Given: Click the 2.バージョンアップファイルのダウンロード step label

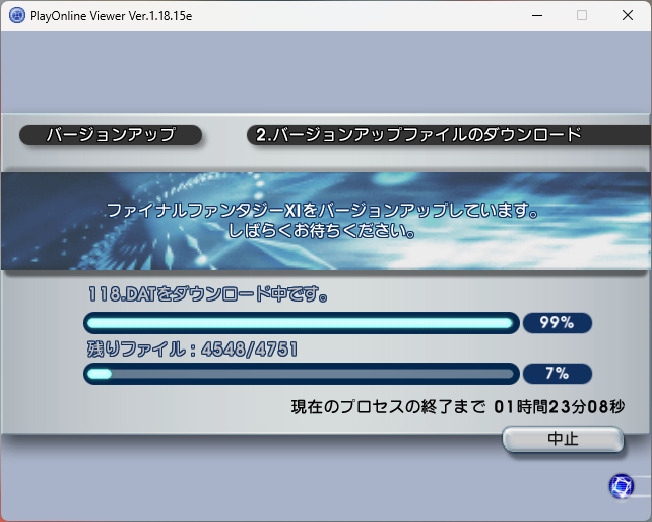Looking at the screenshot, I should pyautogui.click(x=419, y=135).
